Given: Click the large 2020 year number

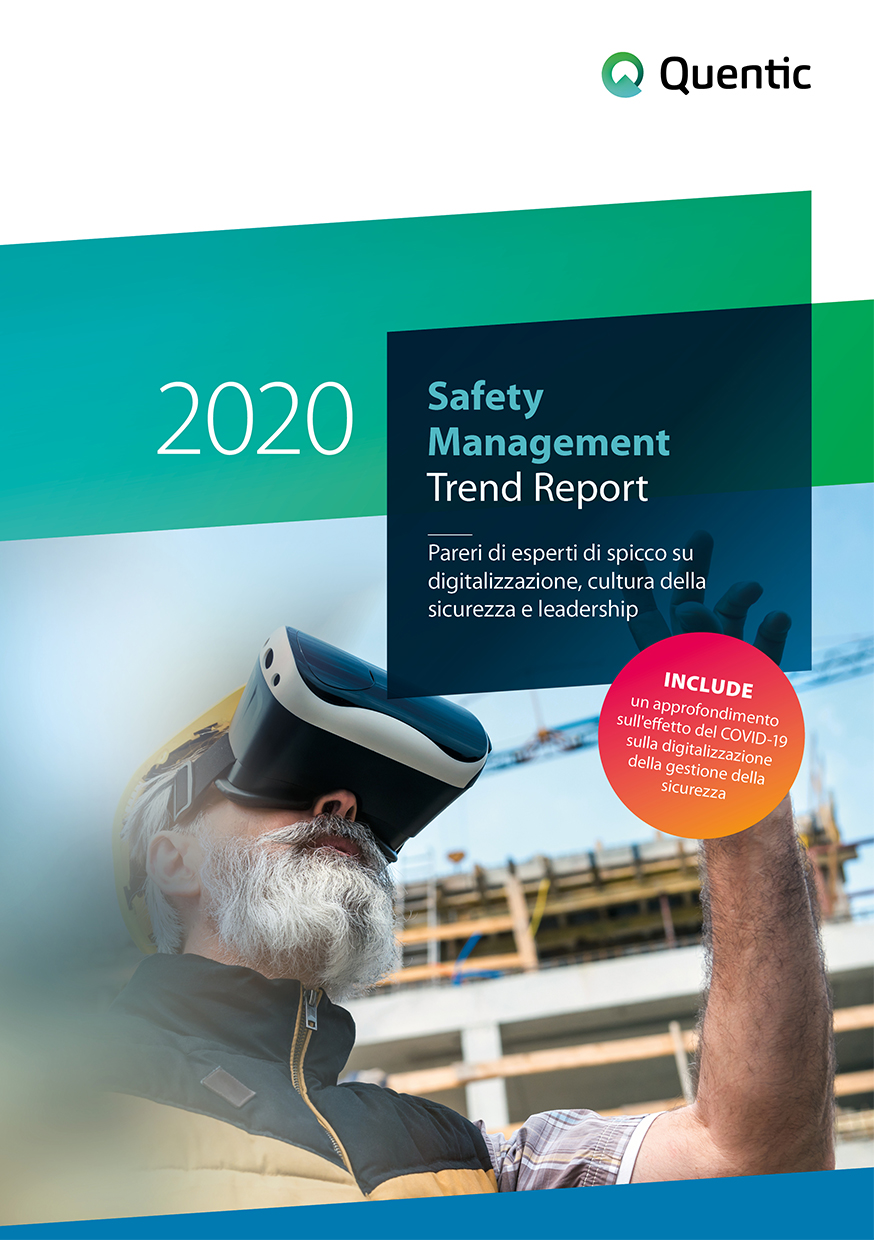Looking at the screenshot, I should click(255, 418).
